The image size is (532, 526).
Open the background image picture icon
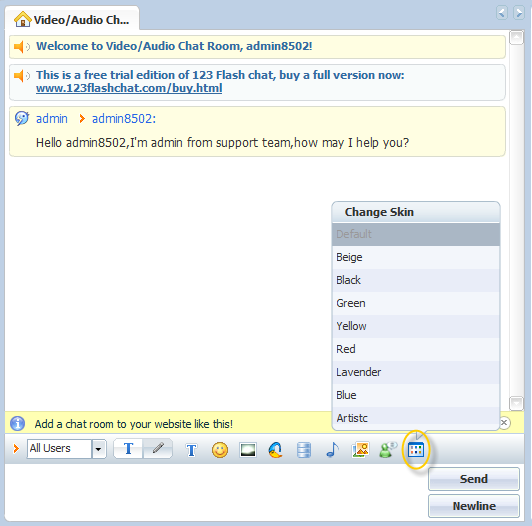[360, 450]
